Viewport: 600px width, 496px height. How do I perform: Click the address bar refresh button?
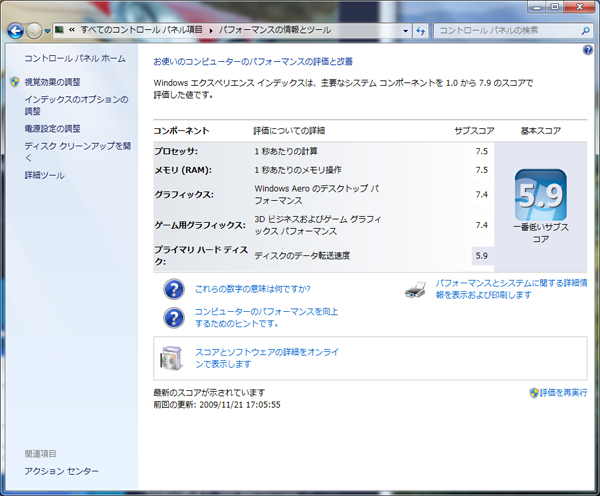[421, 31]
